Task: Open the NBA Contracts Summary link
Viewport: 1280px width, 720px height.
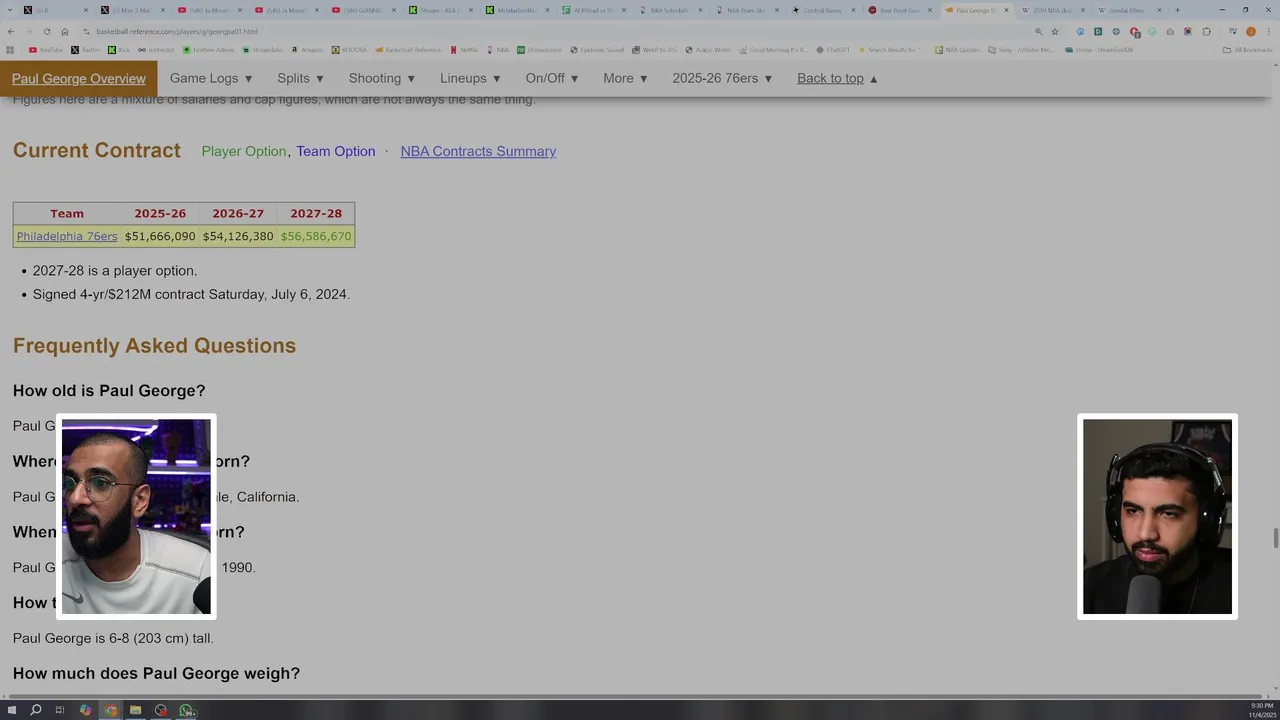Action: (478, 151)
